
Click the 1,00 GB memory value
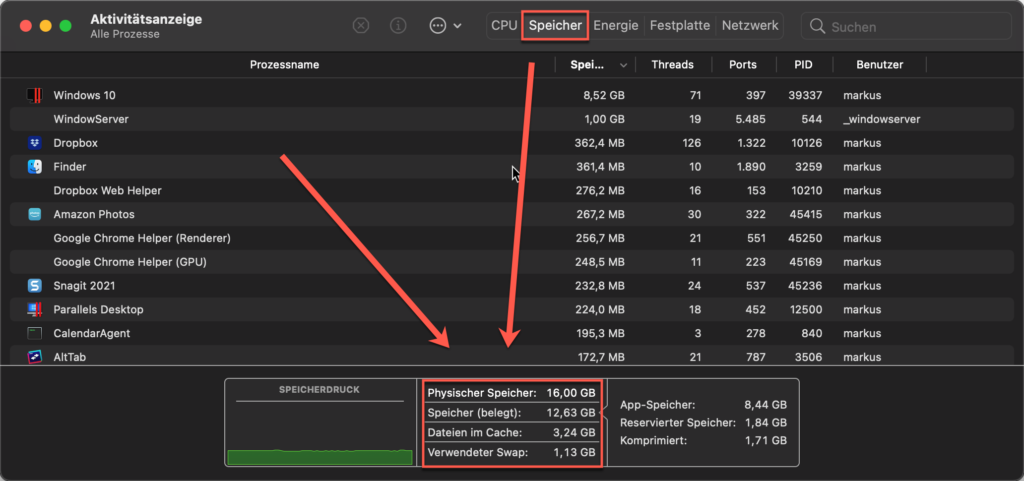603,119
